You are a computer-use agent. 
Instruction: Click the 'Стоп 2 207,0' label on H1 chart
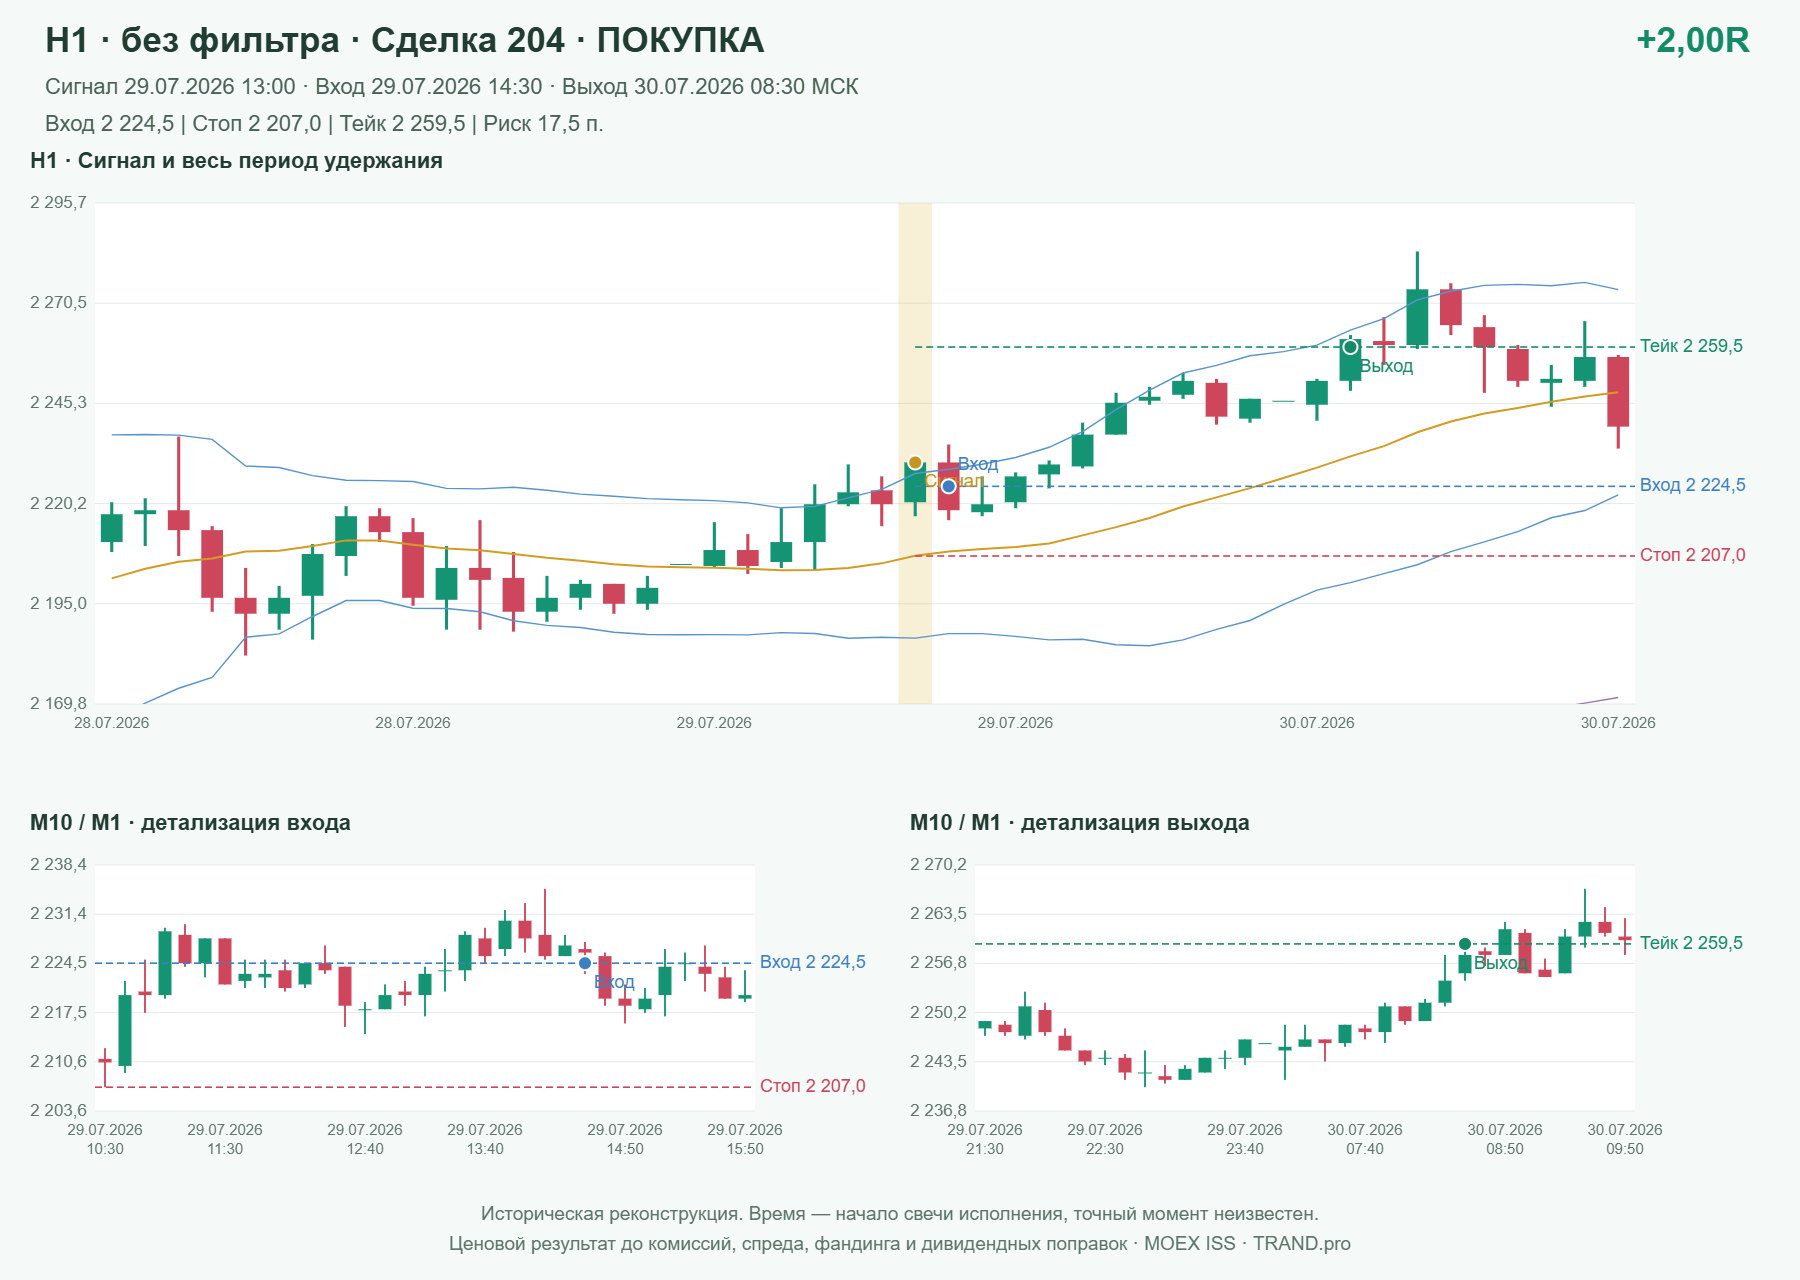click(x=1692, y=555)
